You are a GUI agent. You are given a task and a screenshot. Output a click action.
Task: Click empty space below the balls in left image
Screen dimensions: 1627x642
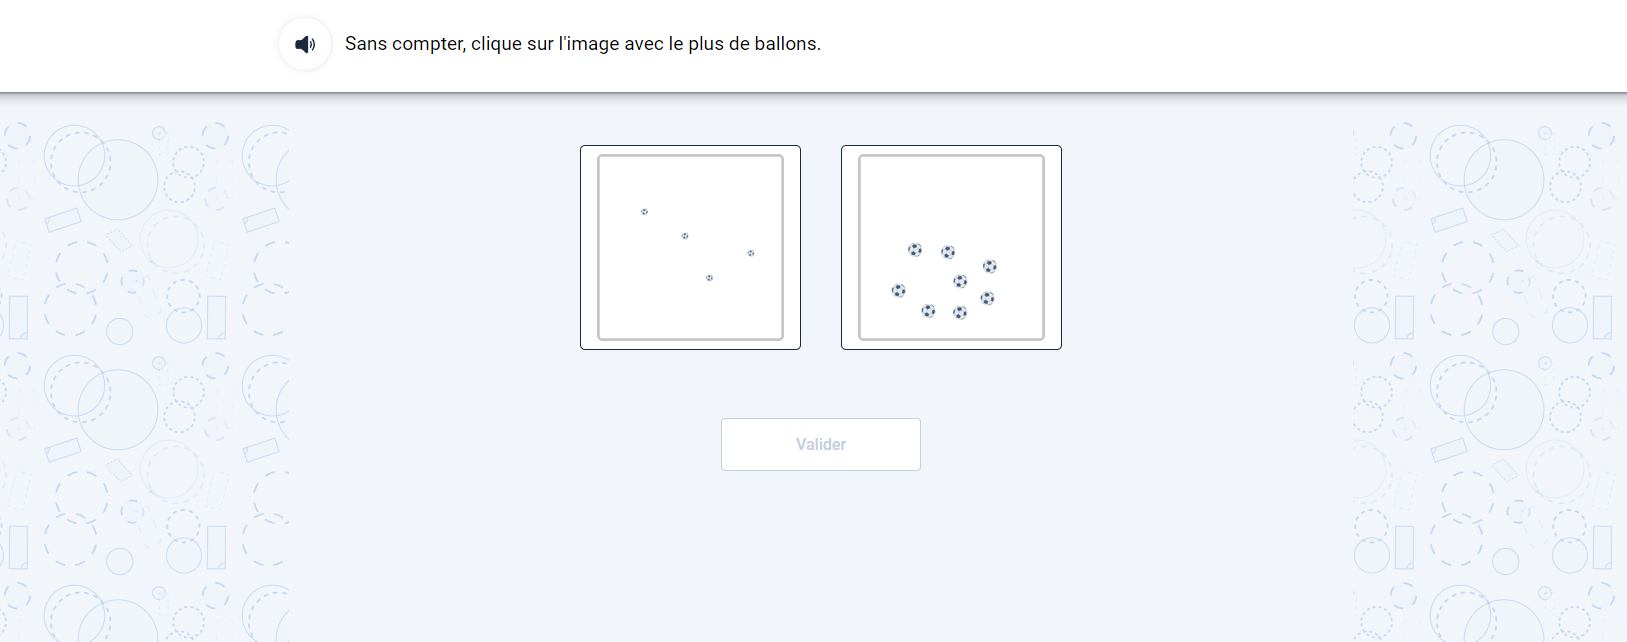coord(690,315)
